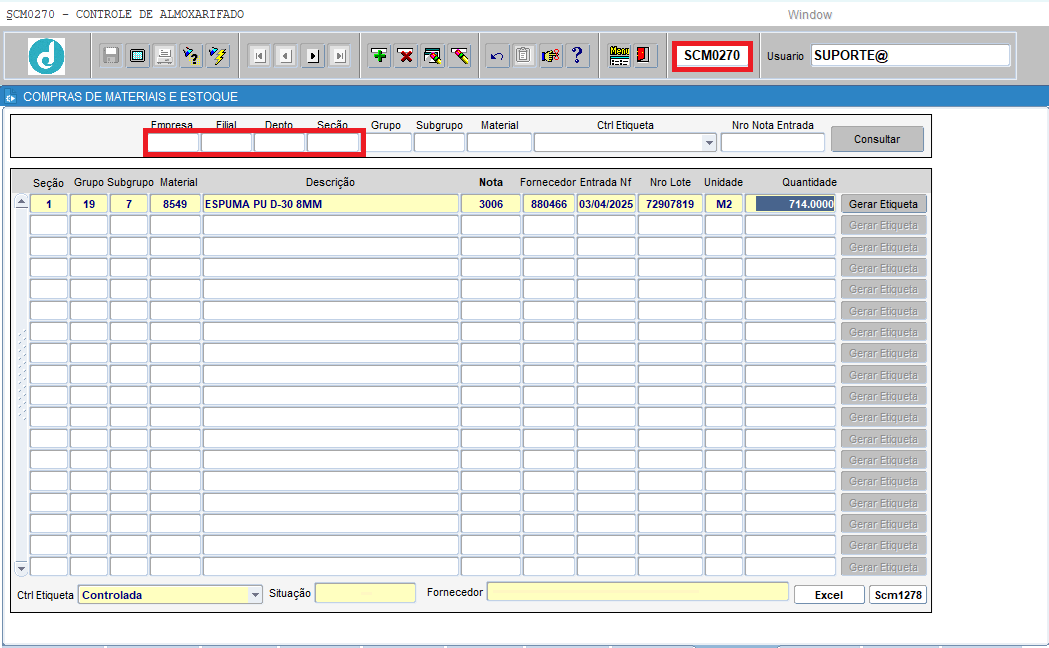
Task: Select the Quantidade cell showing 714.0000
Action: coord(795,204)
